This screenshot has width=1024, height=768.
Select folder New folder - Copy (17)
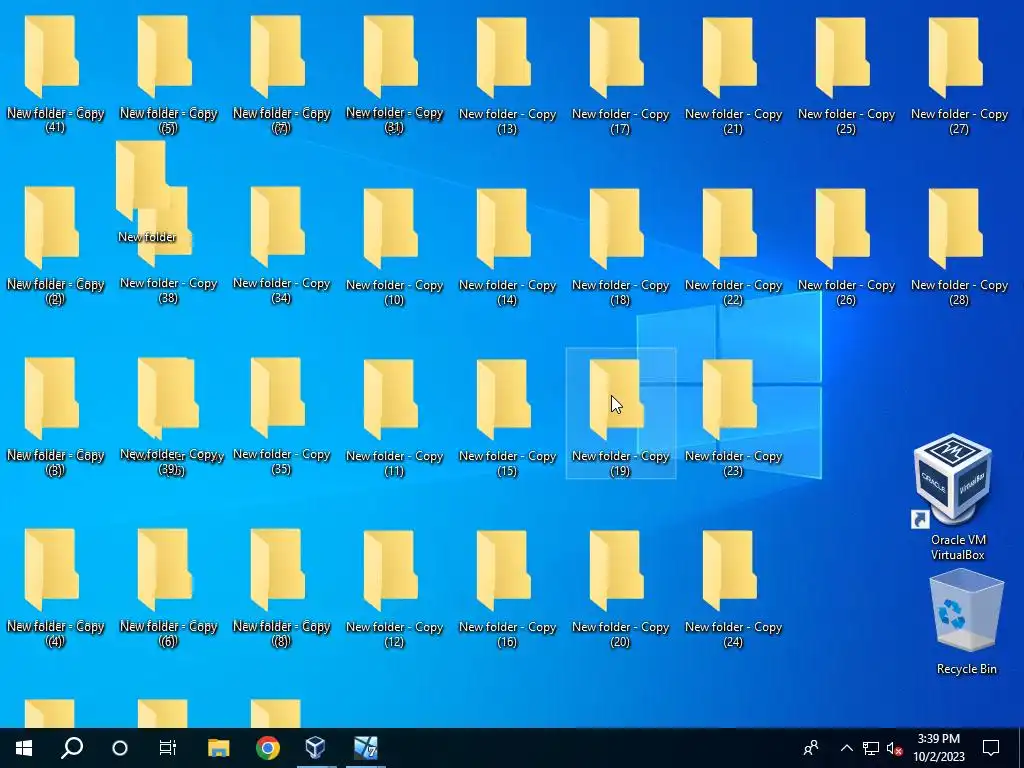tap(620, 75)
